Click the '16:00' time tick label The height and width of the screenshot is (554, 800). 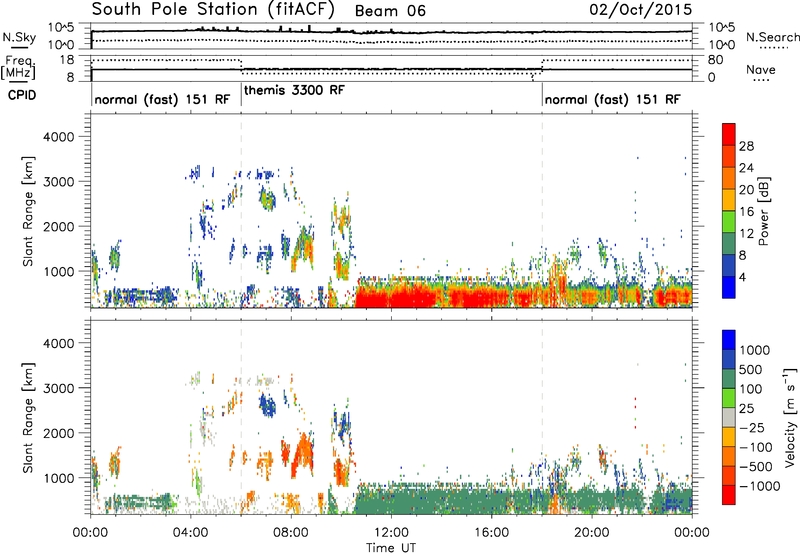tap(491, 533)
